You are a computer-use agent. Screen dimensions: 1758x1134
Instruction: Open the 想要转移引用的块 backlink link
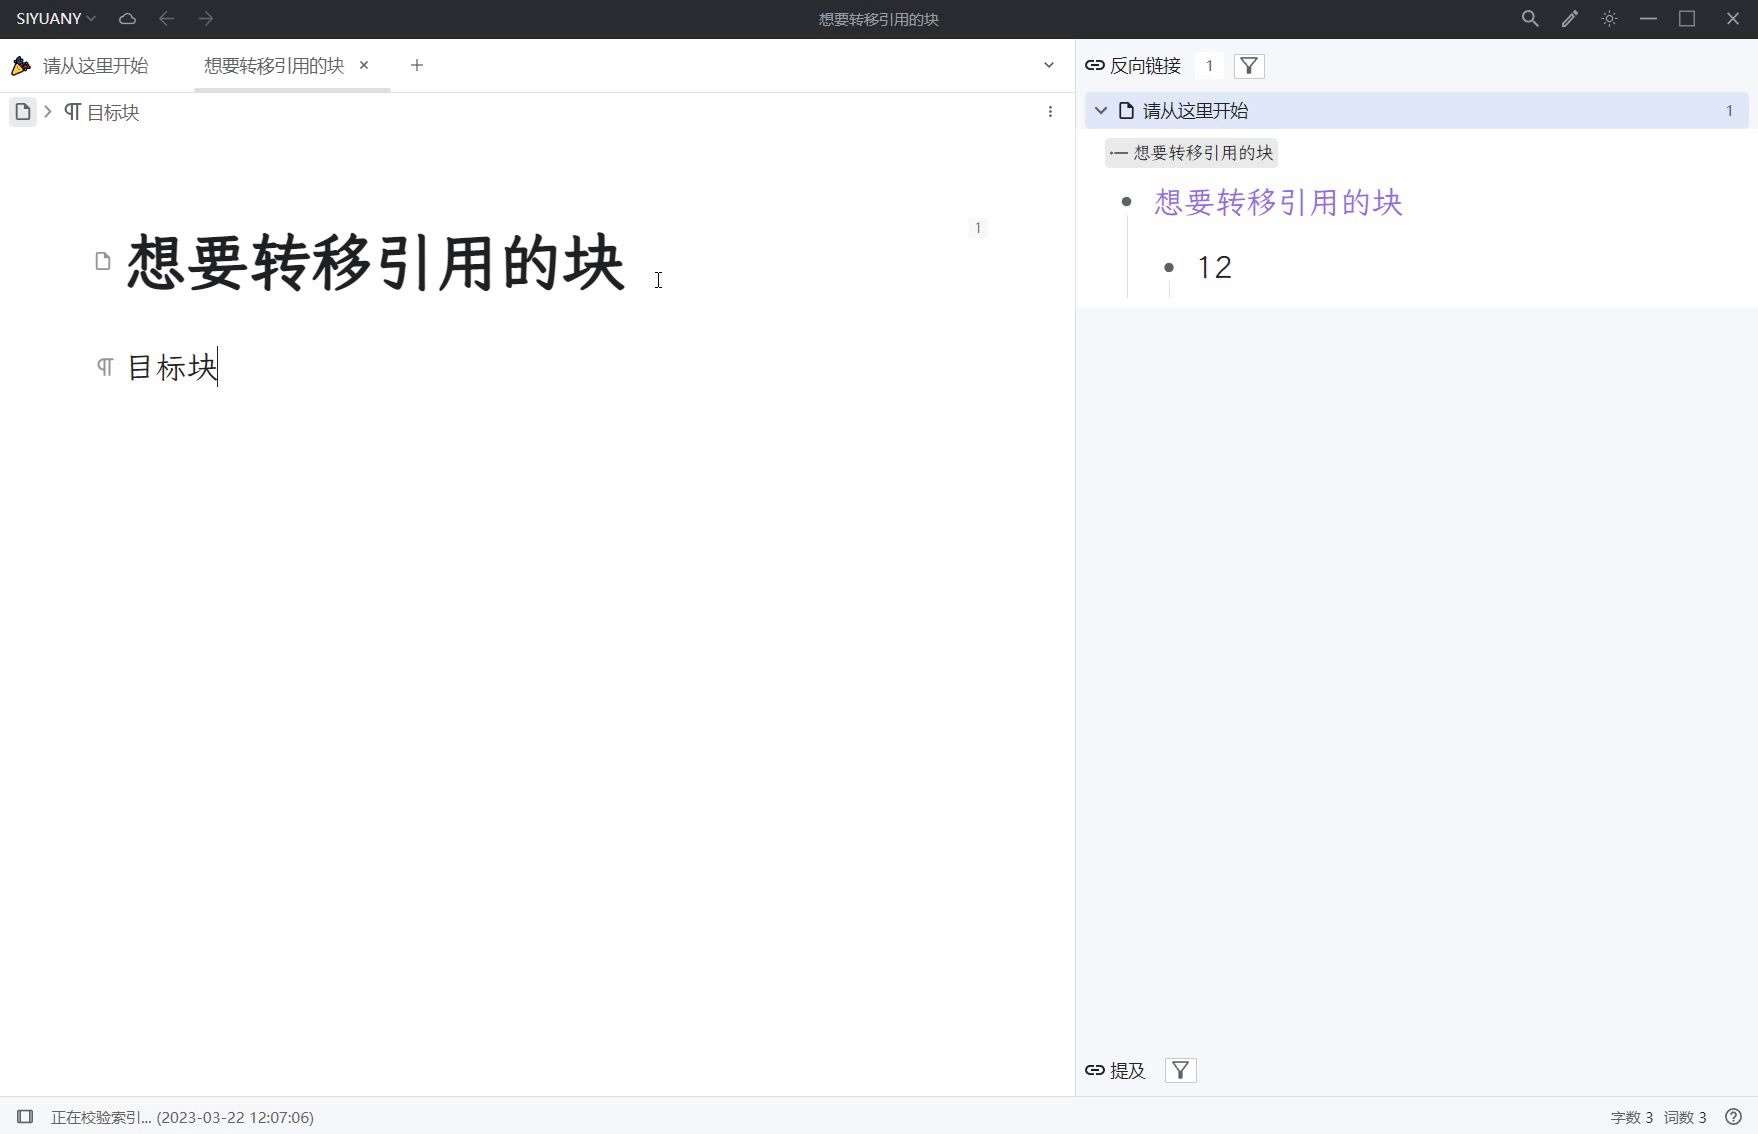click(x=1276, y=202)
